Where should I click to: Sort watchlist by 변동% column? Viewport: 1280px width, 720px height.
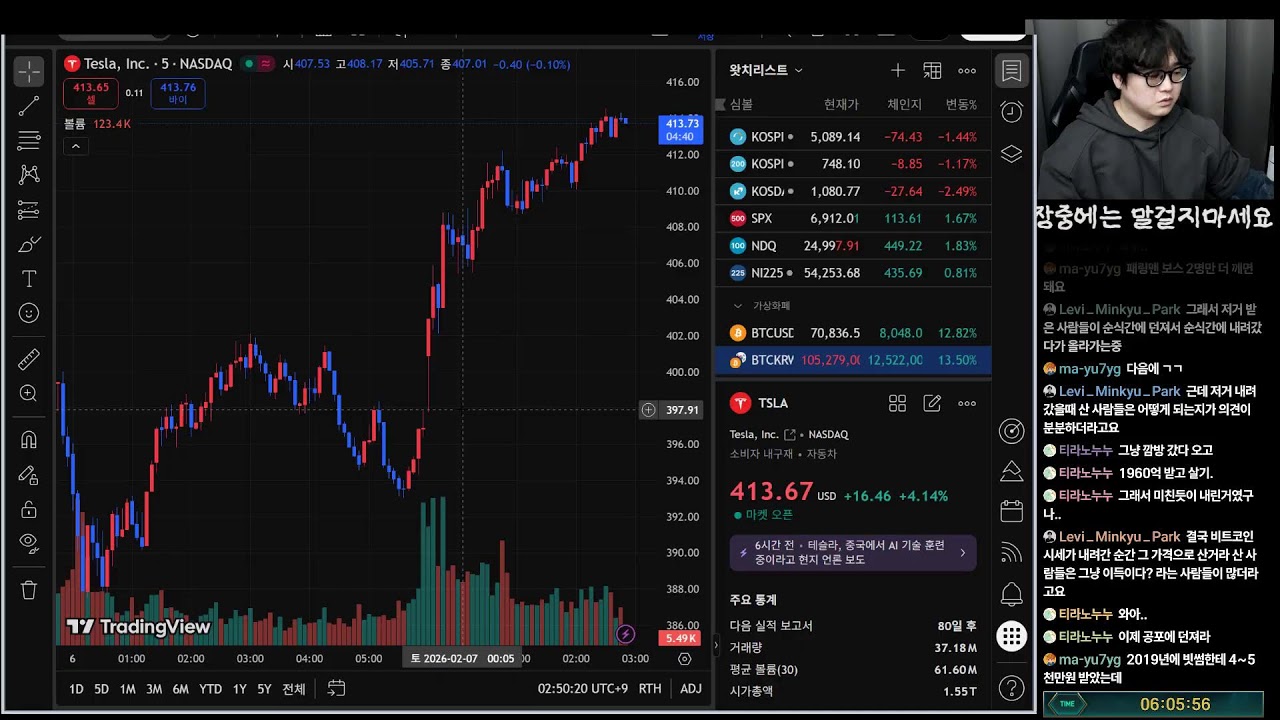(x=961, y=105)
